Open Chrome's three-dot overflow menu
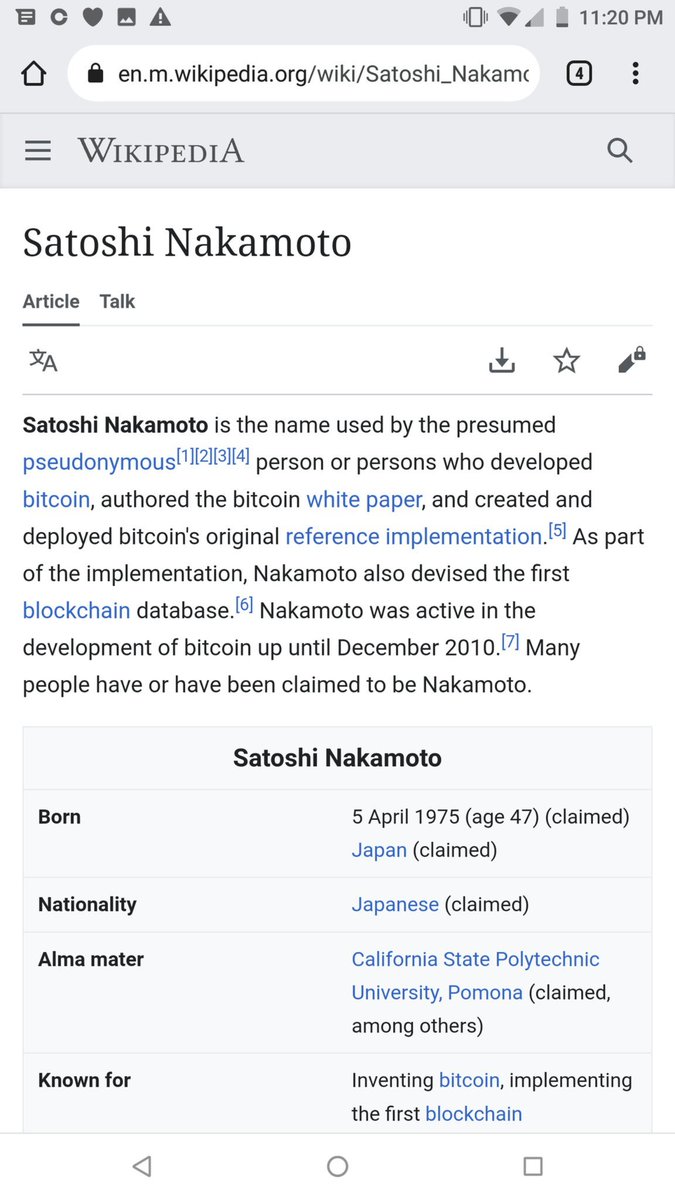Screen dimensions: 675x1200 tap(636, 73)
